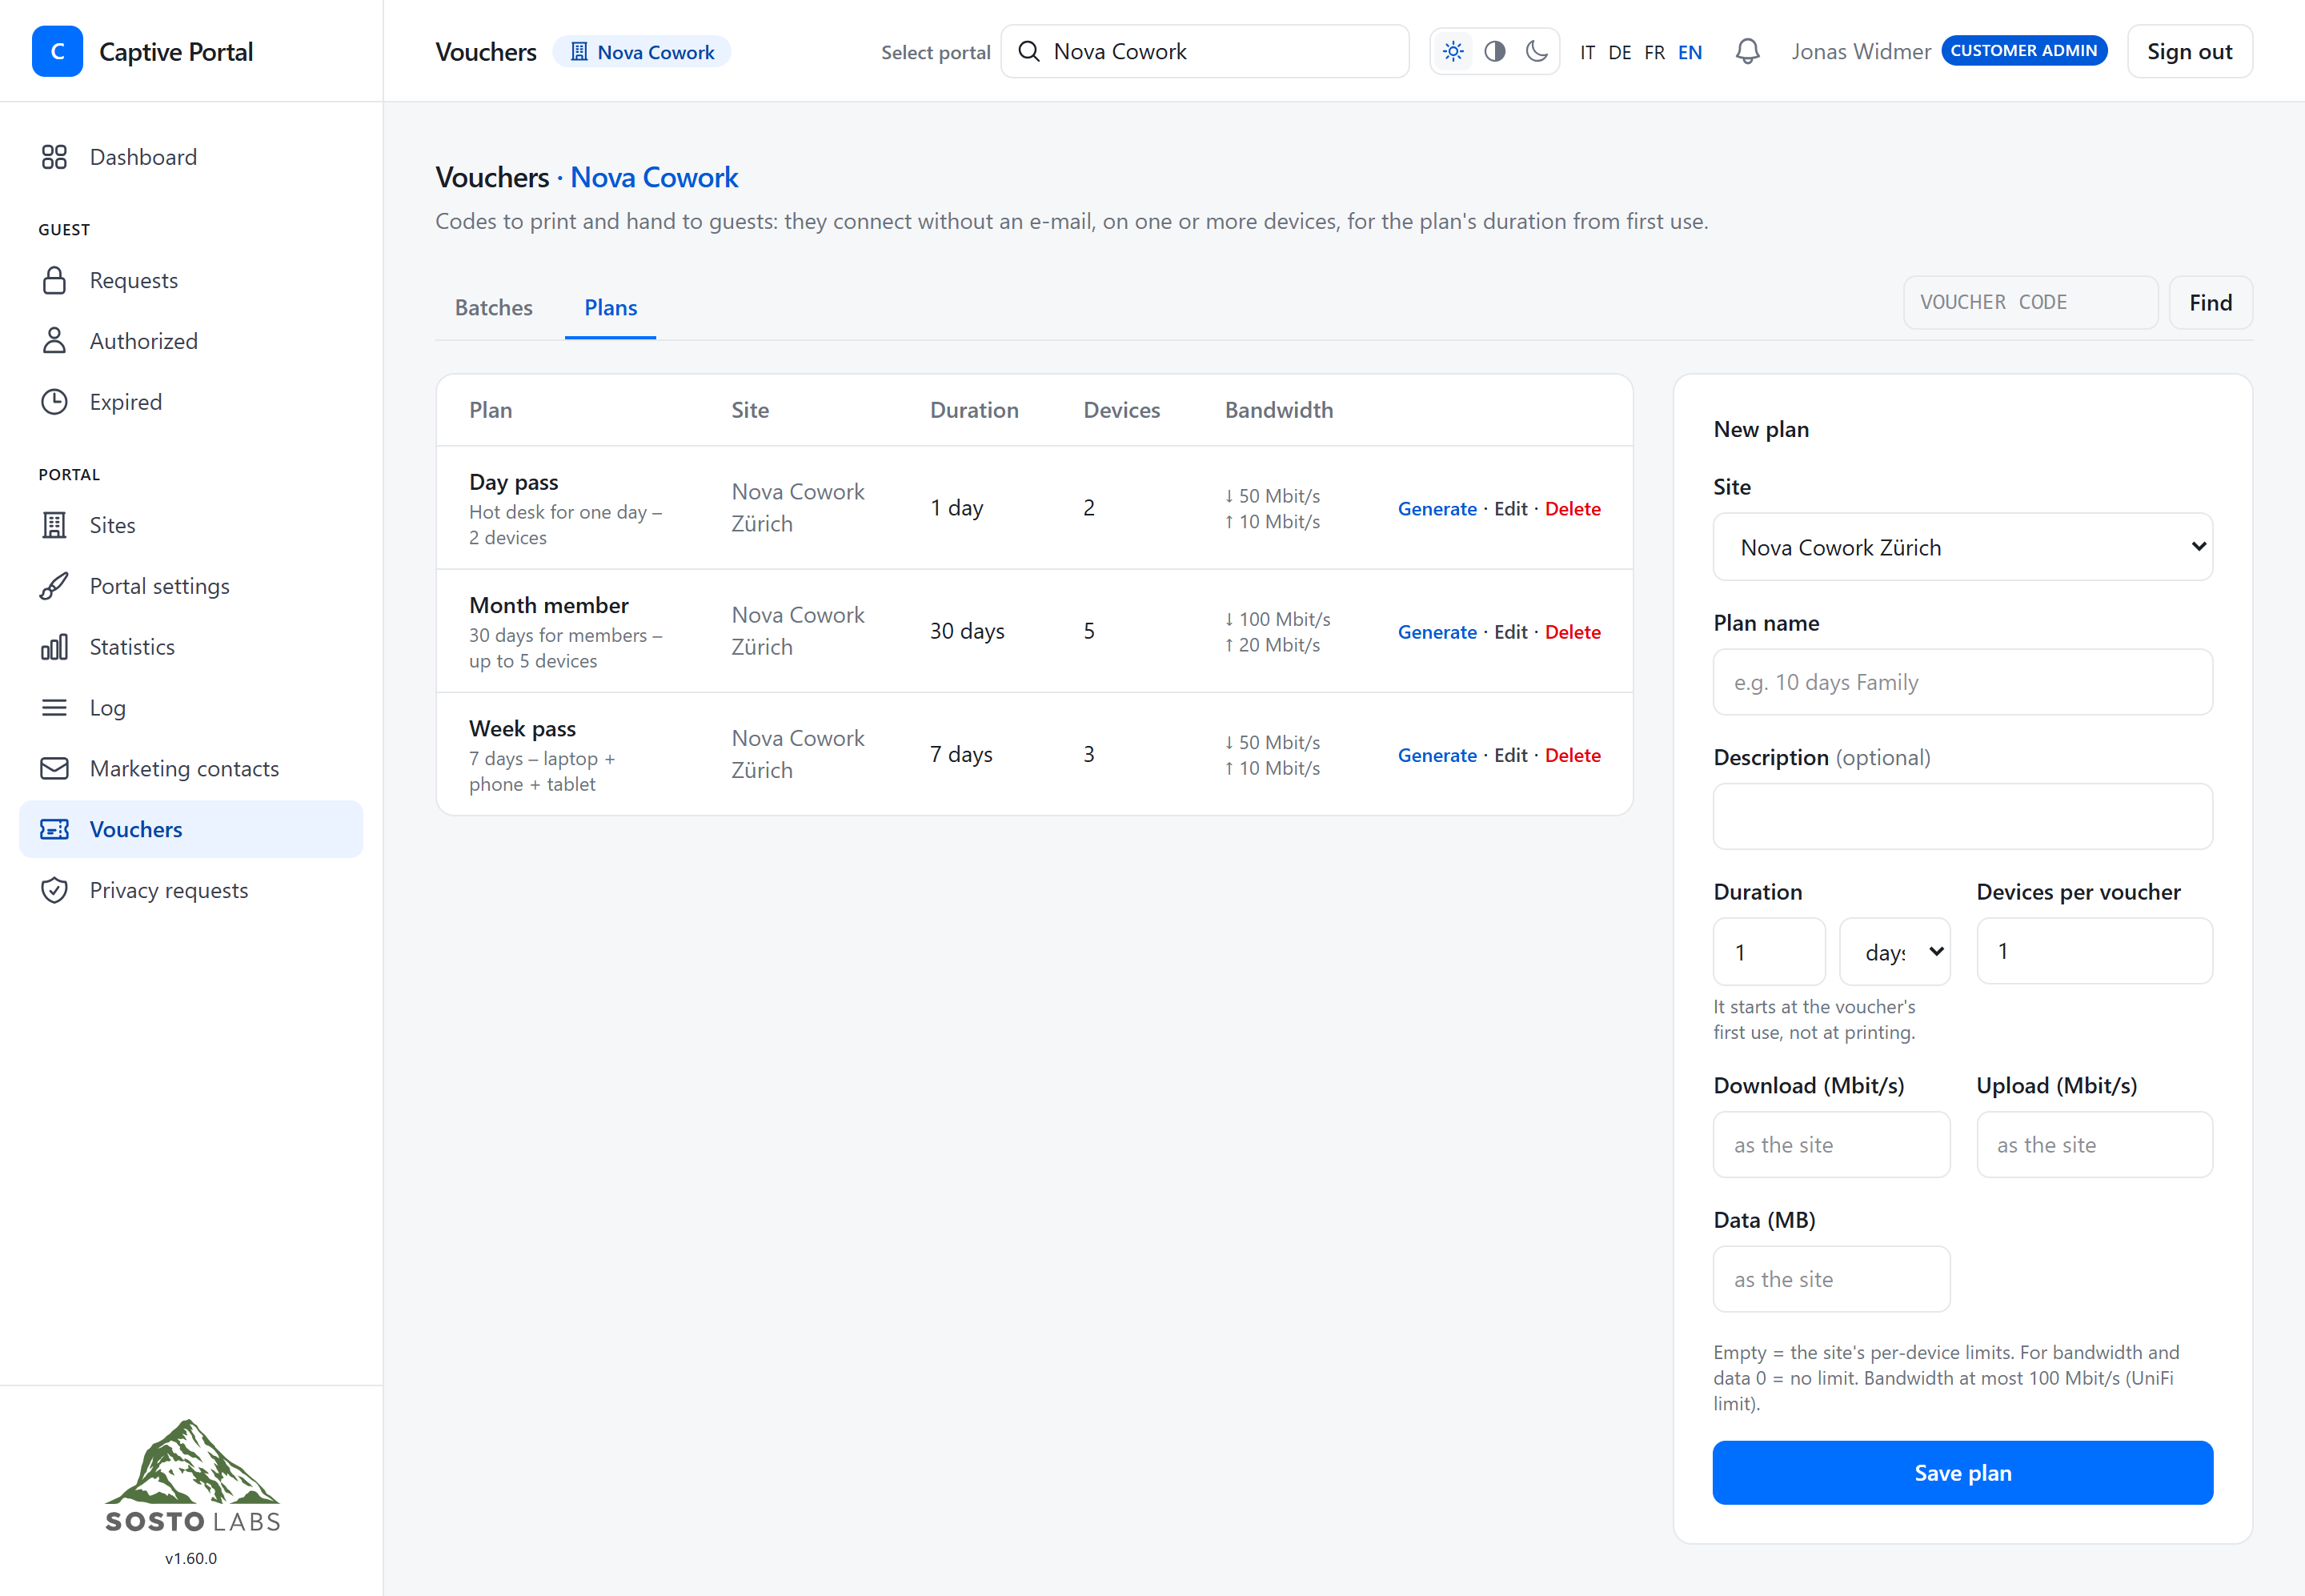Open the duration unit days dropdown

pyautogui.click(x=1895, y=951)
